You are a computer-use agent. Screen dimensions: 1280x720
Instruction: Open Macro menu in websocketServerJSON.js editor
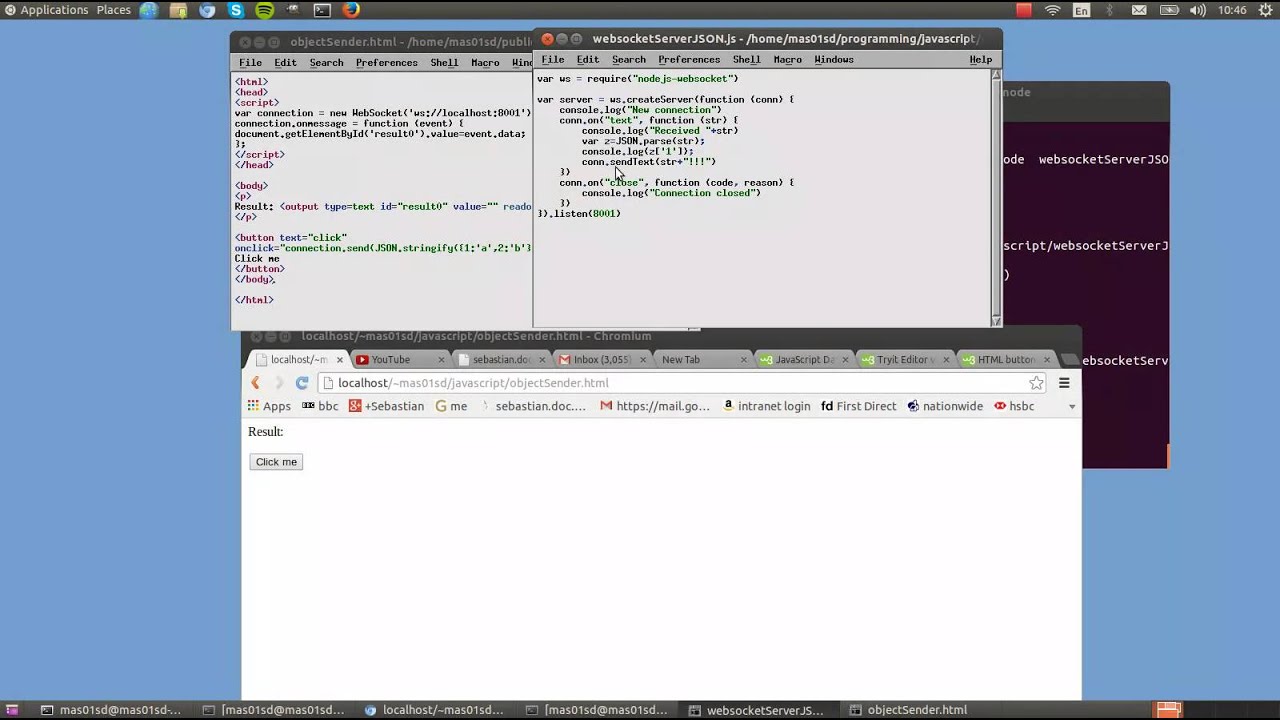pyautogui.click(x=787, y=60)
